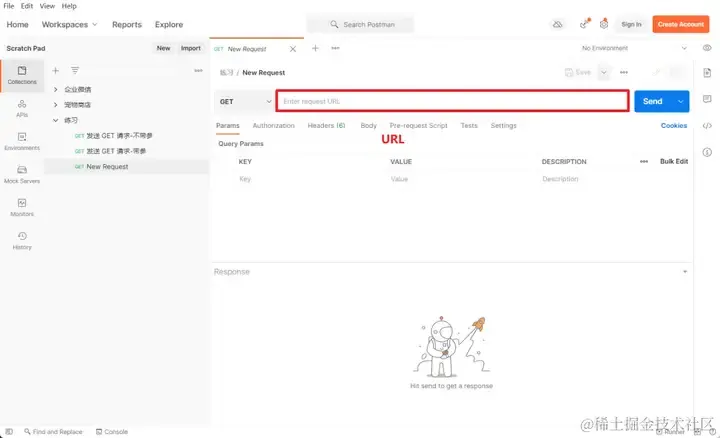Open the documentation icon in right sidebar

(x=707, y=73)
